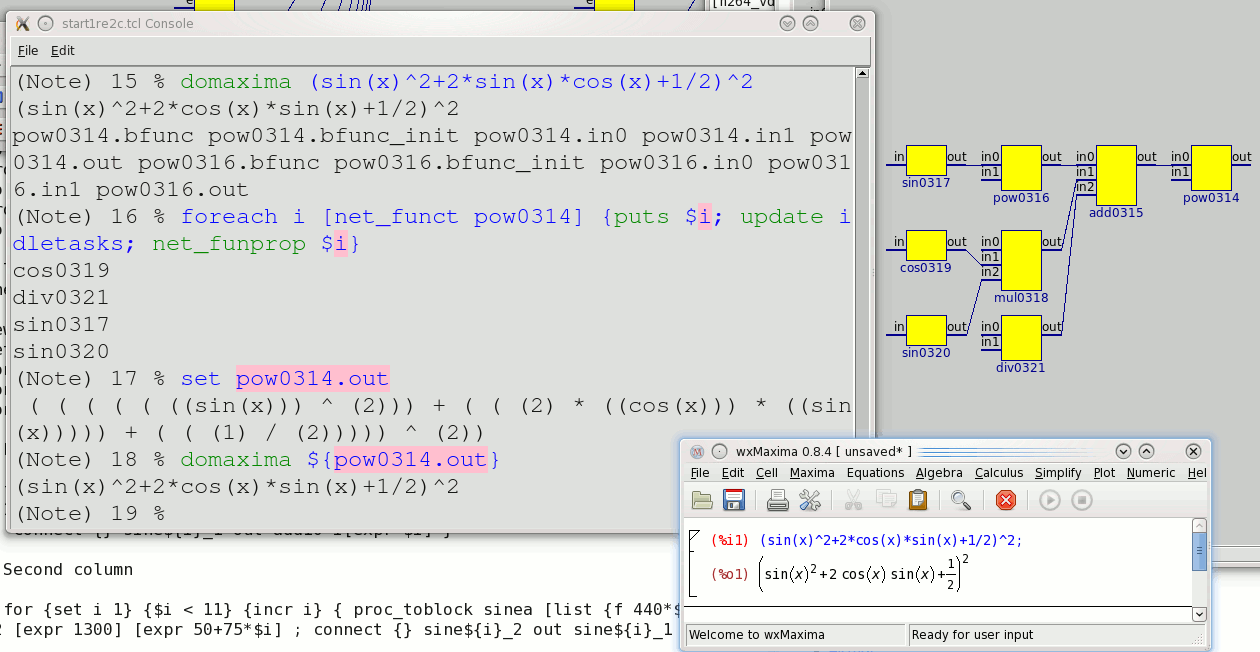Screen dimensions: 1260x652
Task: Open the Maxima menu
Action: coord(813,473)
